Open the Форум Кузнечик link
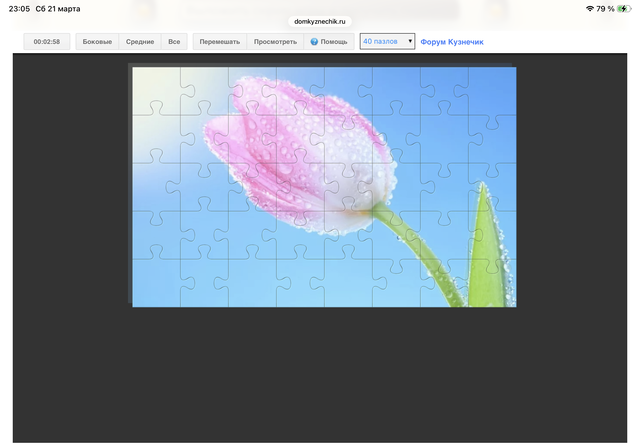640x445 pixels. click(x=452, y=42)
